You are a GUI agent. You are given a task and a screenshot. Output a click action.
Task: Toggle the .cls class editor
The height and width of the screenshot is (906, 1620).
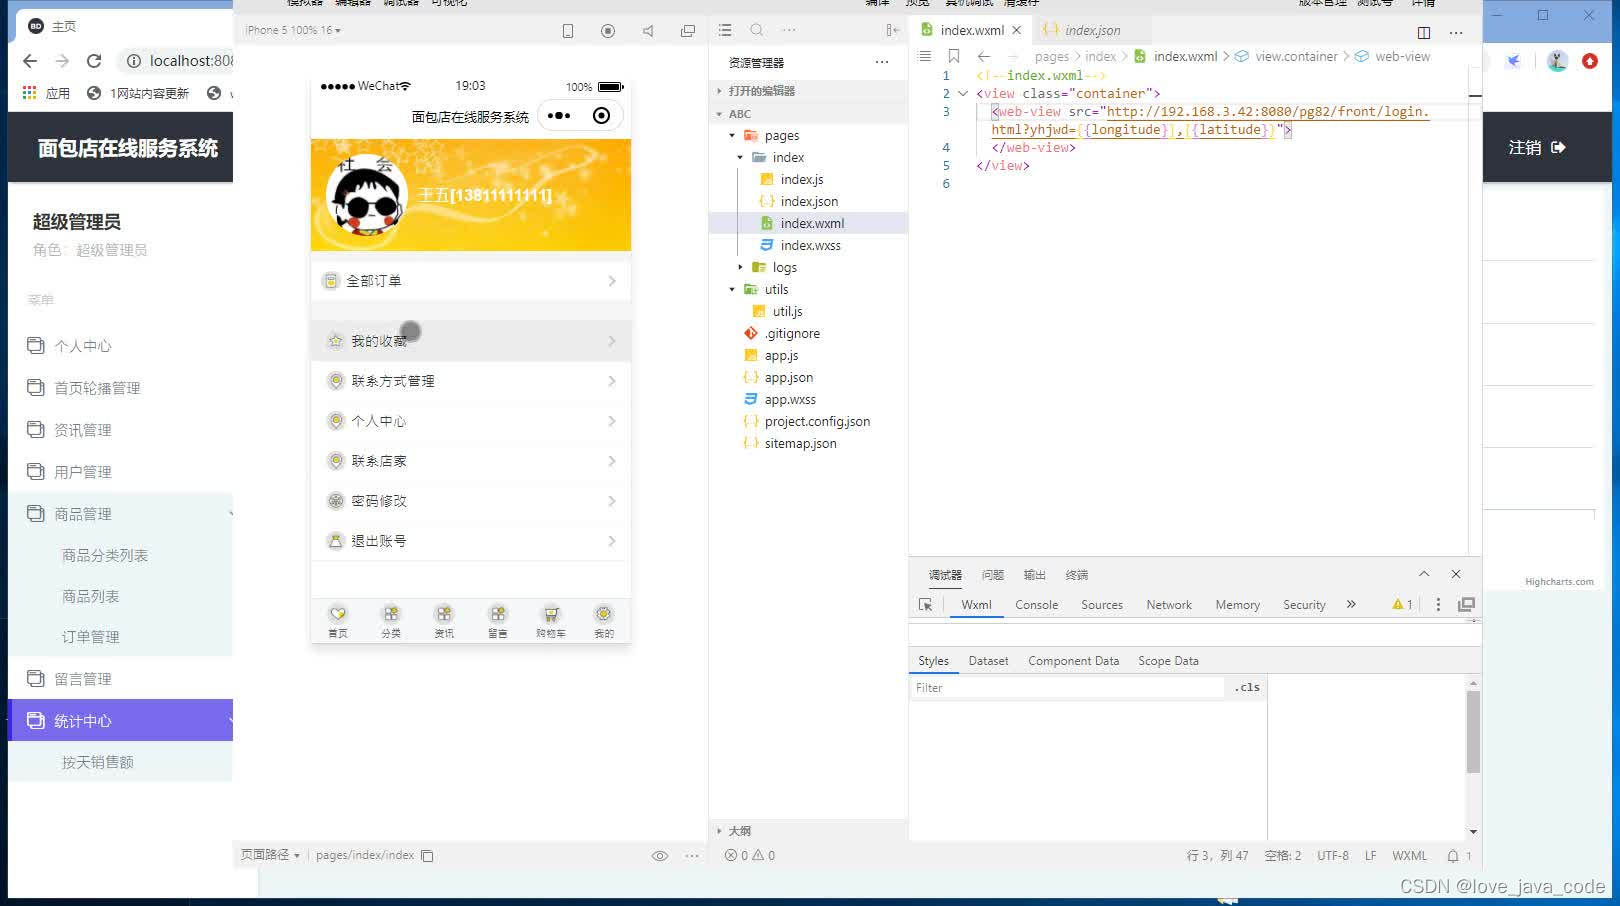coord(1247,688)
